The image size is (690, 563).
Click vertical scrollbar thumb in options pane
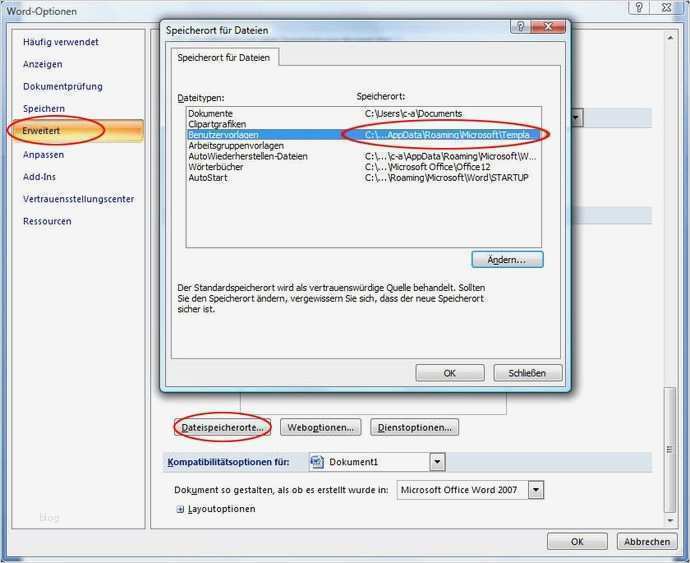[x=670, y=449]
